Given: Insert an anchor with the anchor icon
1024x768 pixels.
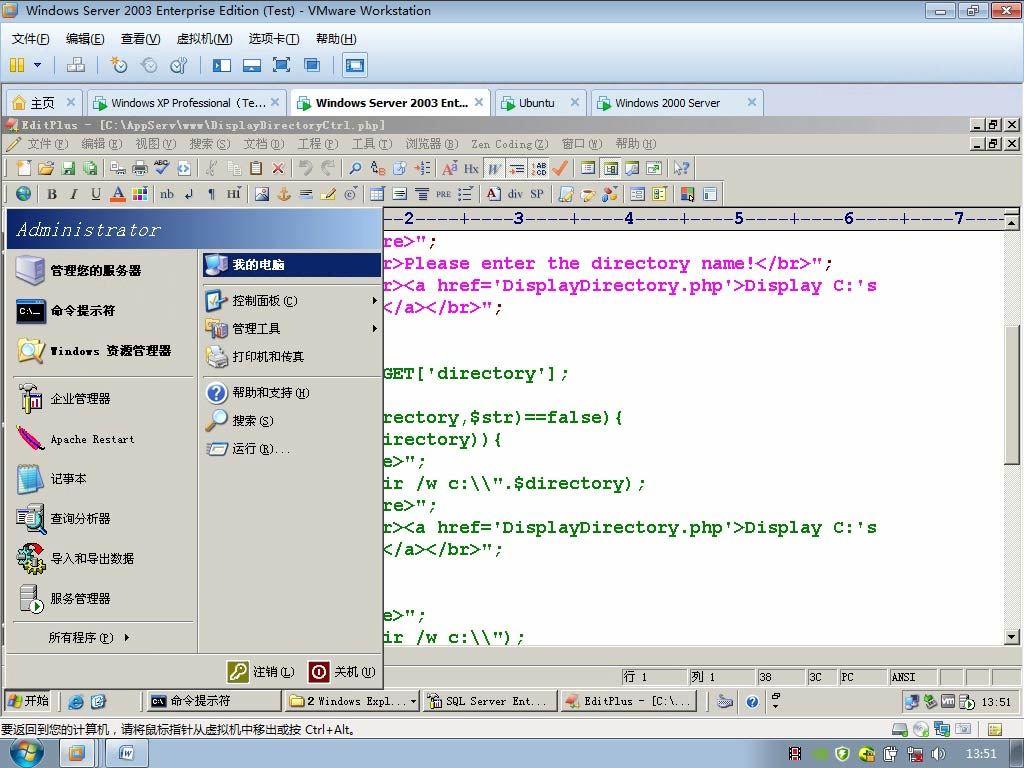Looking at the screenshot, I should click(x=284, y=194).
